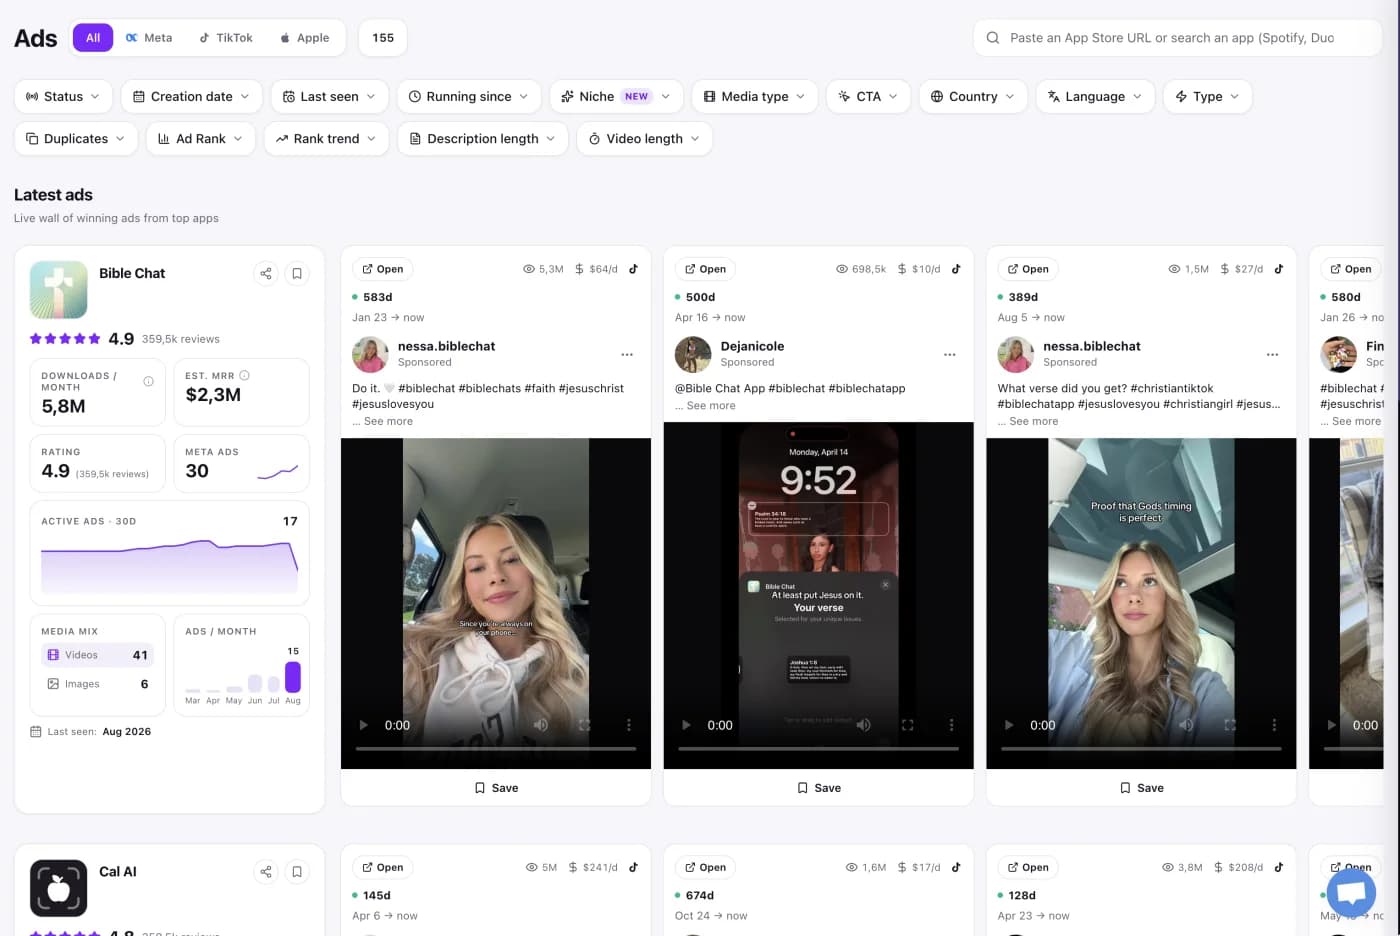Expand the Status filter dropdown

point(63,97)
